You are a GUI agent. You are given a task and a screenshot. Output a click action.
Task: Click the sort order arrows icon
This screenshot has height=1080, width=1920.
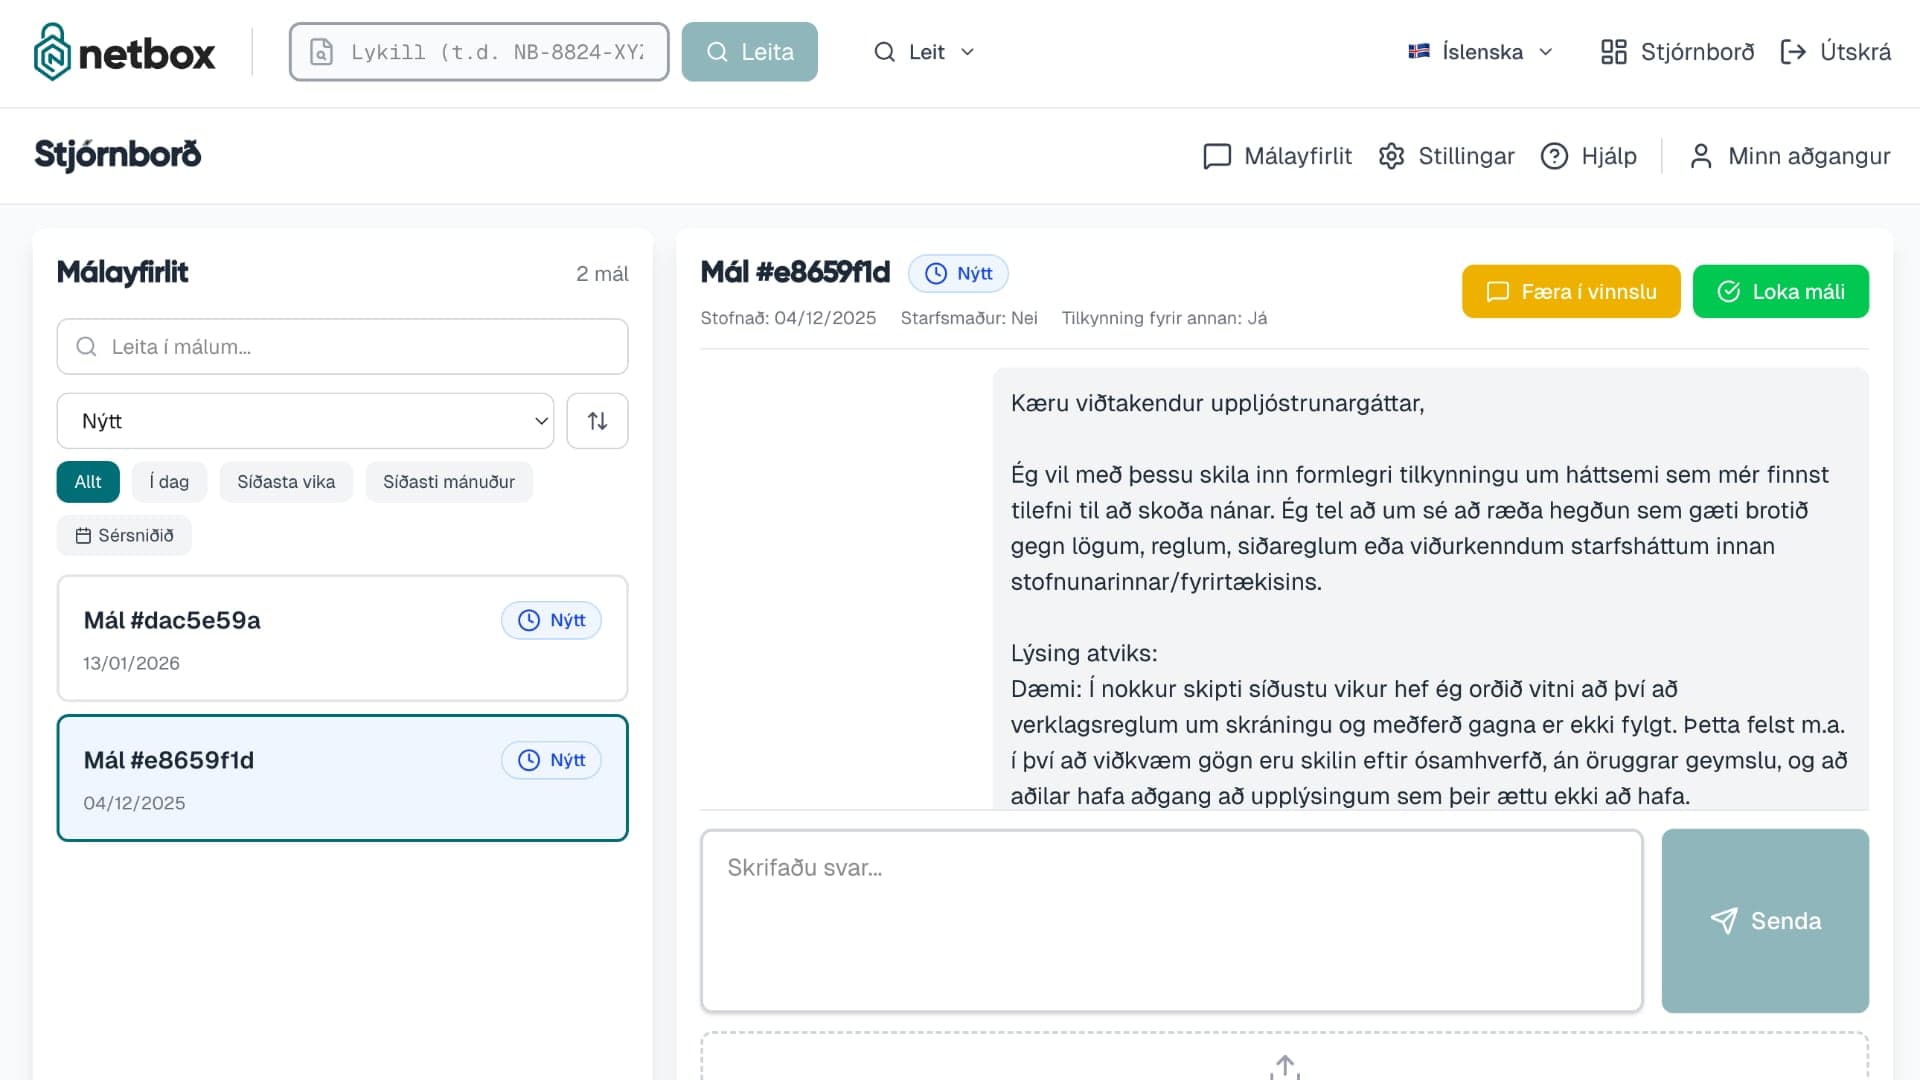tap(597, 421)
